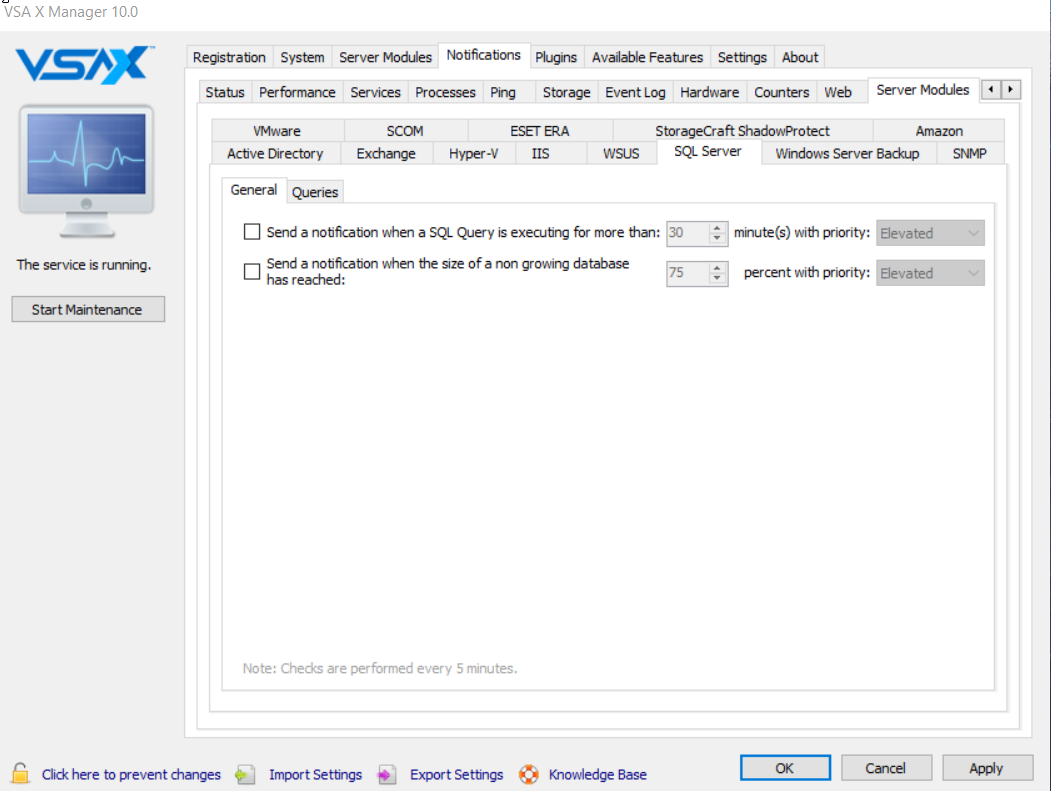The image size is (1051, 791).
Task: Select the Storage tab
Action: [x=566, y=92]
